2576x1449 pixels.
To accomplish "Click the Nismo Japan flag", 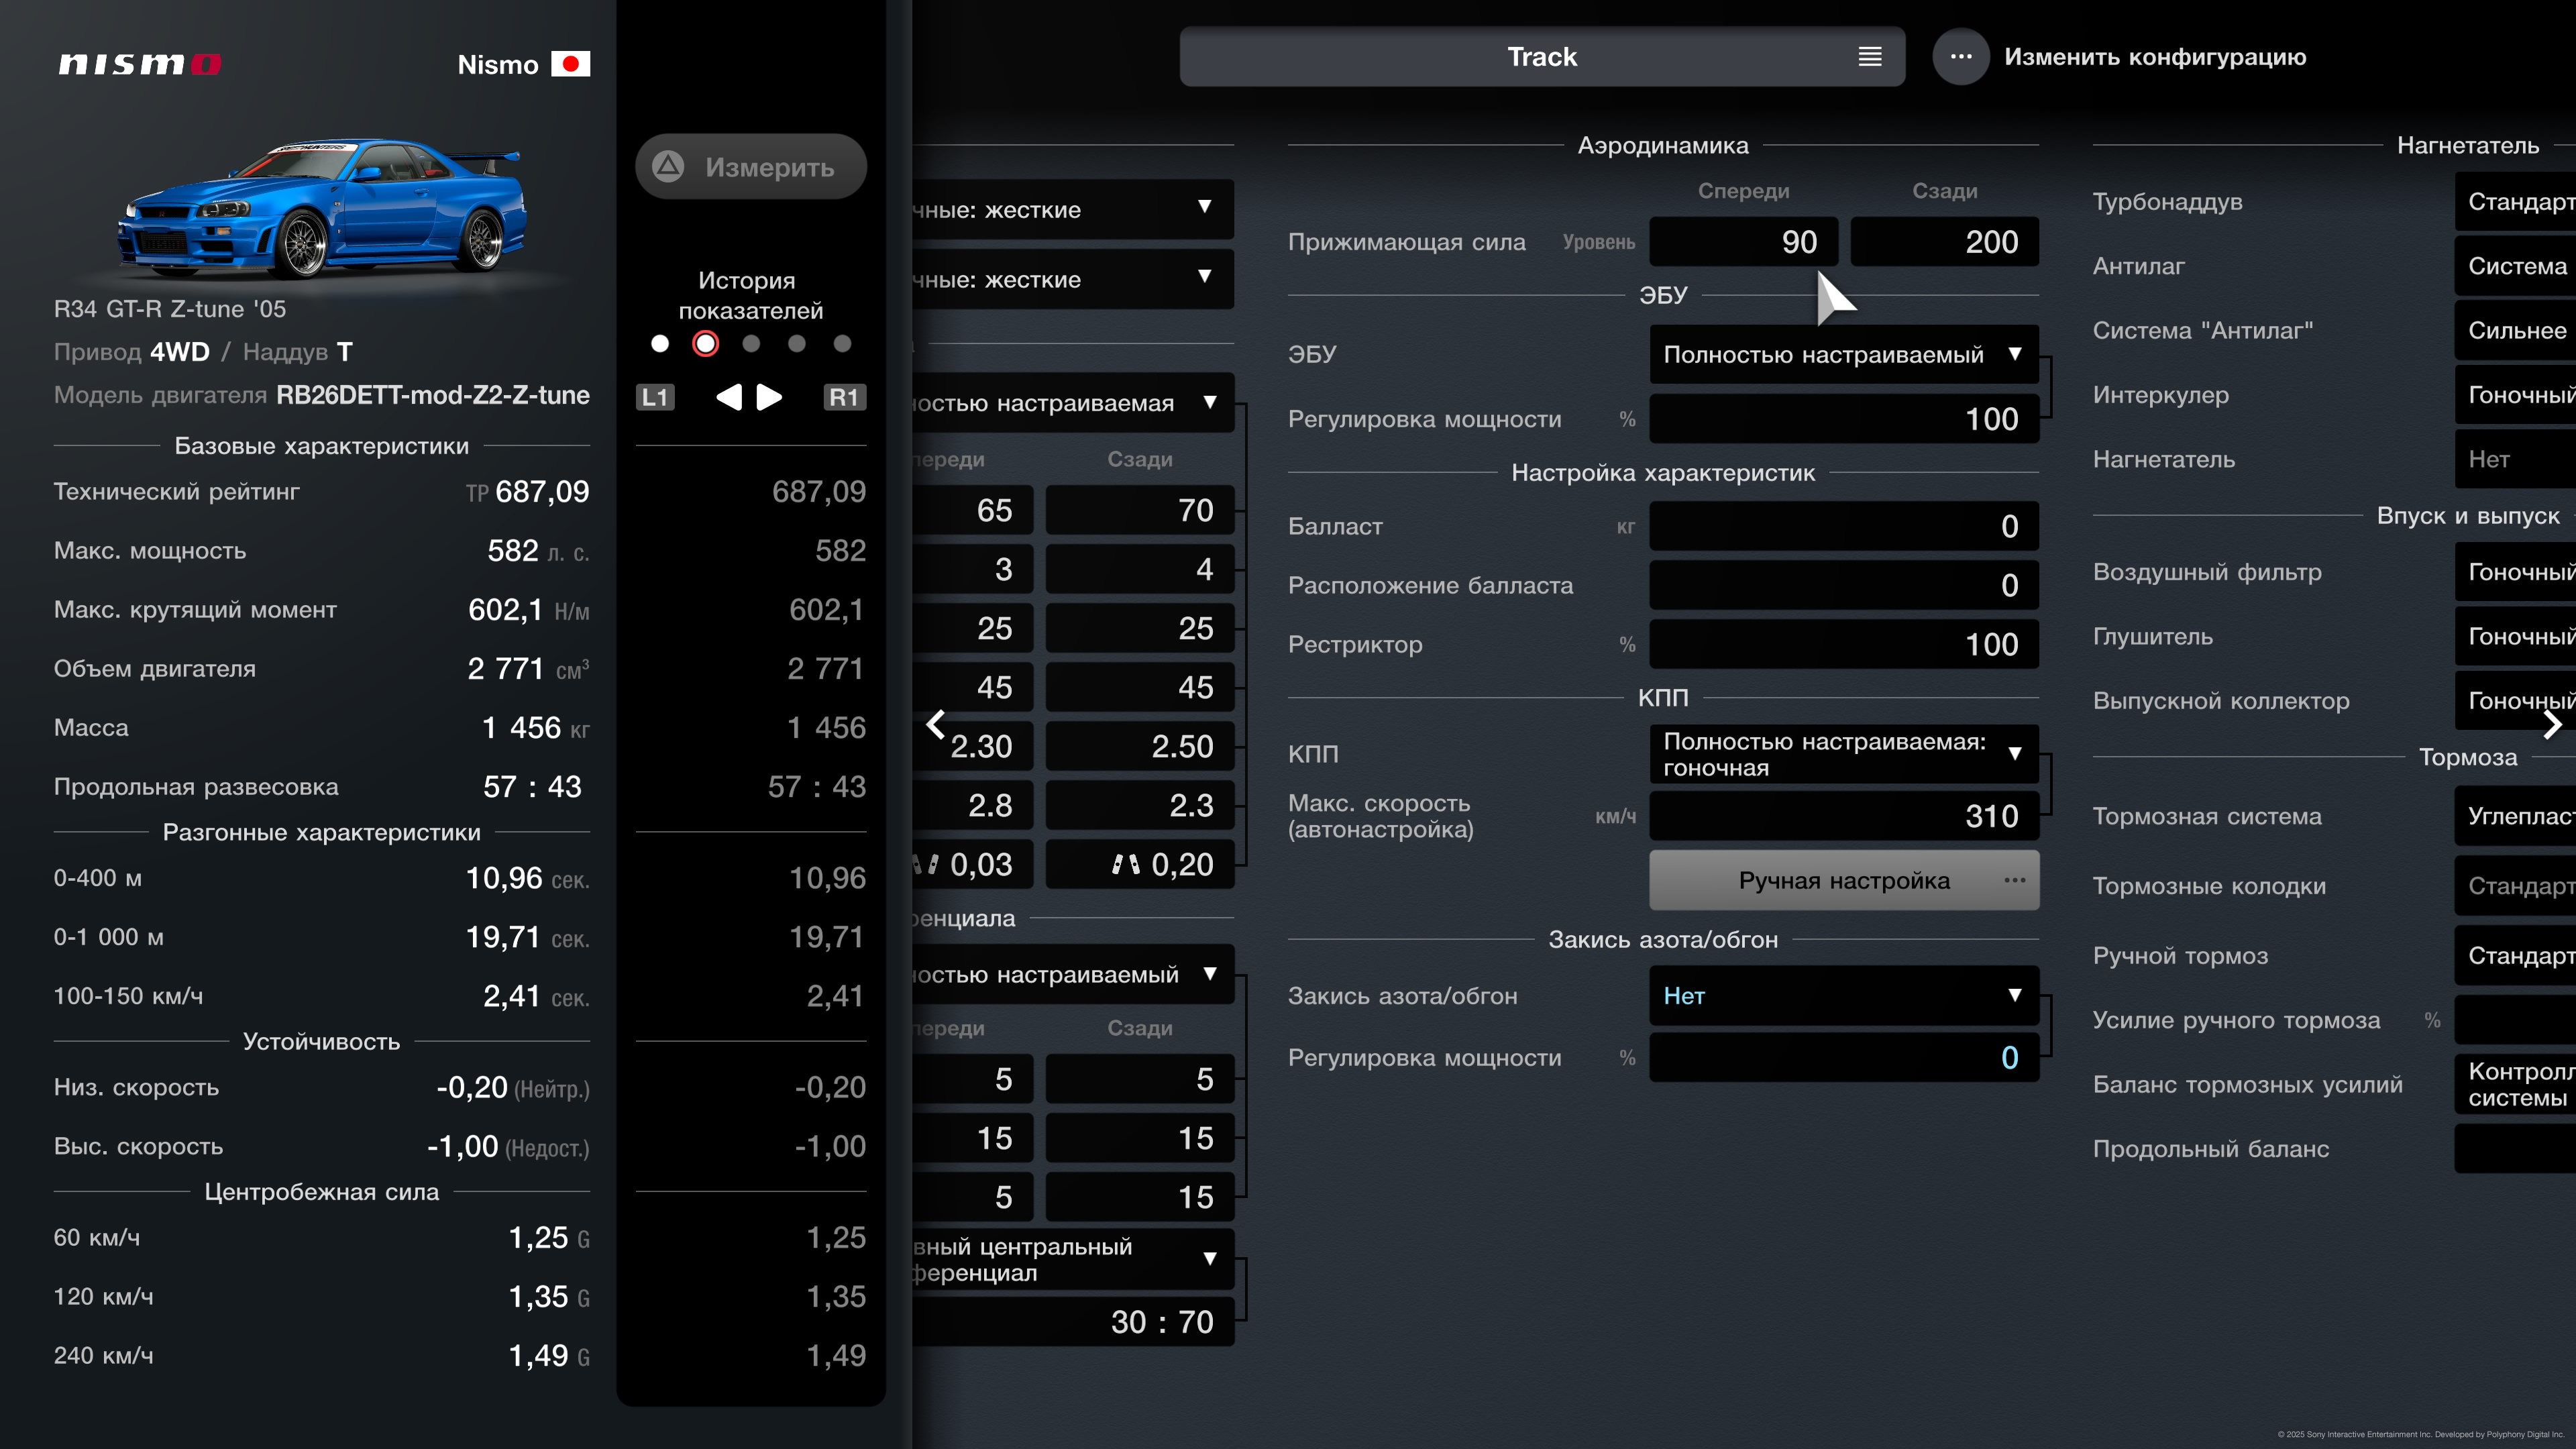I will click(570, 64).
